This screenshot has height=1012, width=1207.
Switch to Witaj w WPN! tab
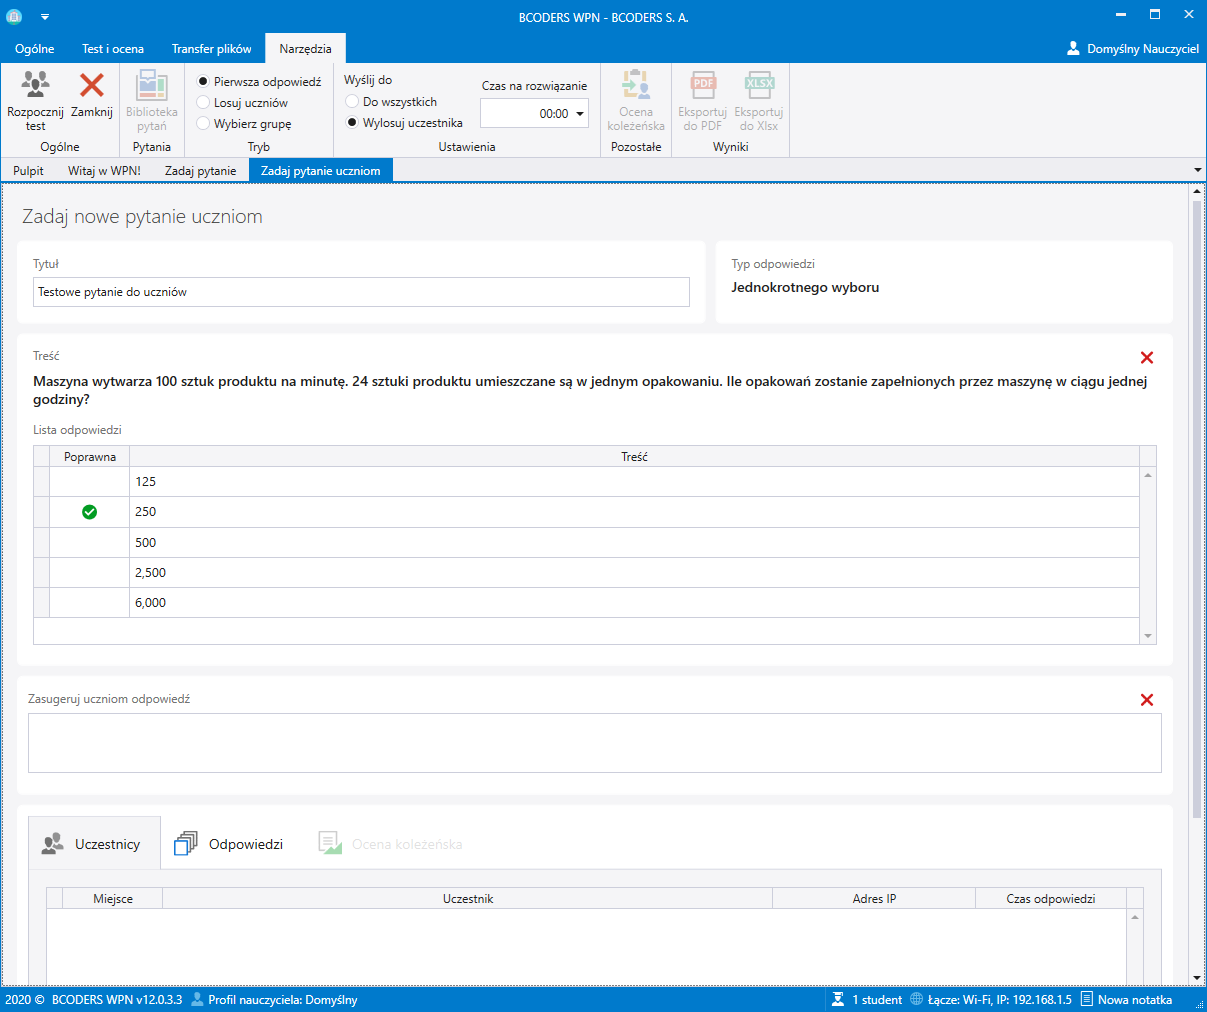pyautogui.click(x=104, y=171)
